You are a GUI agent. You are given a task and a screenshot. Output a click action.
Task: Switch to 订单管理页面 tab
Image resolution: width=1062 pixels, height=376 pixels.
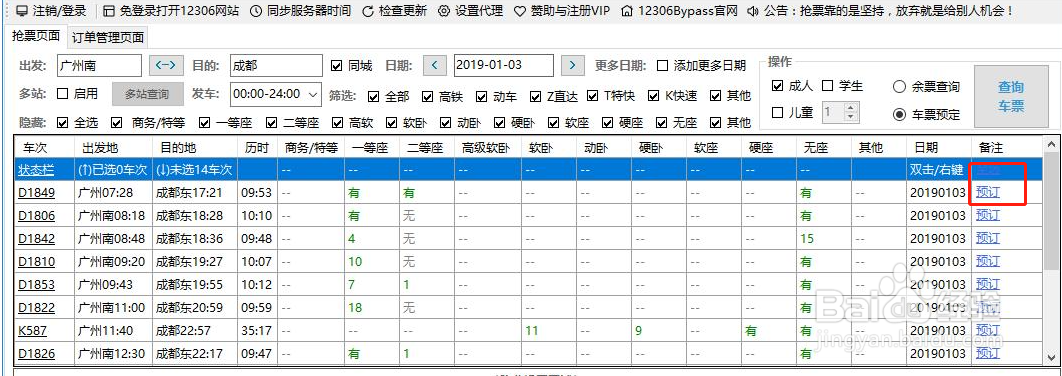108,37
